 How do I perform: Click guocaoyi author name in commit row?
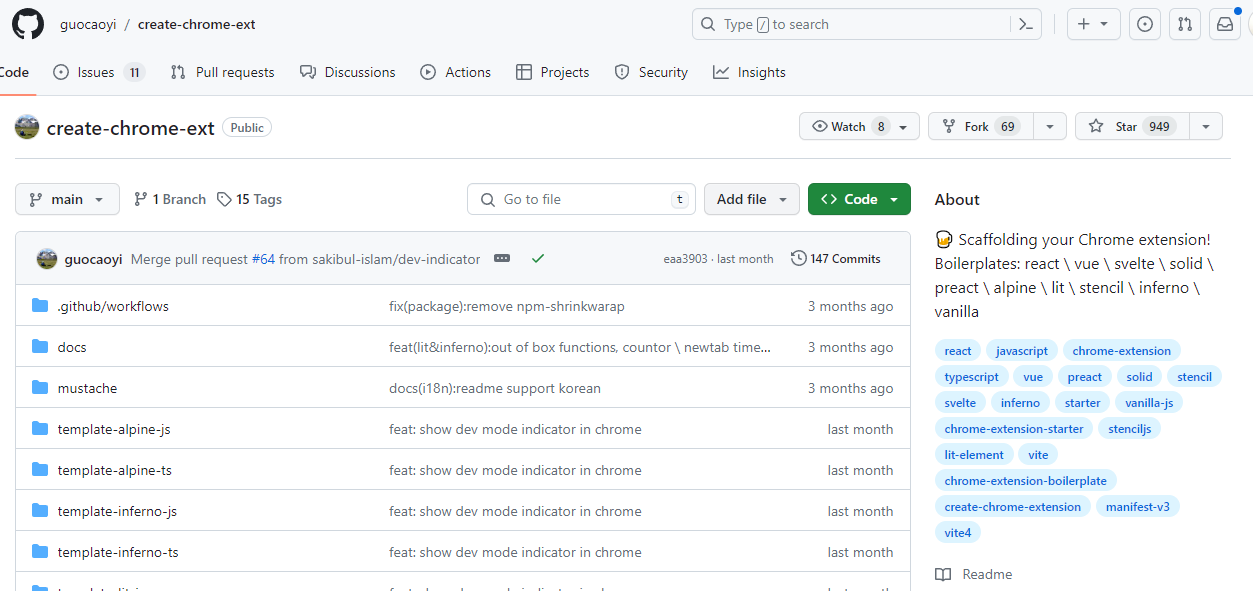click(93, 259)
